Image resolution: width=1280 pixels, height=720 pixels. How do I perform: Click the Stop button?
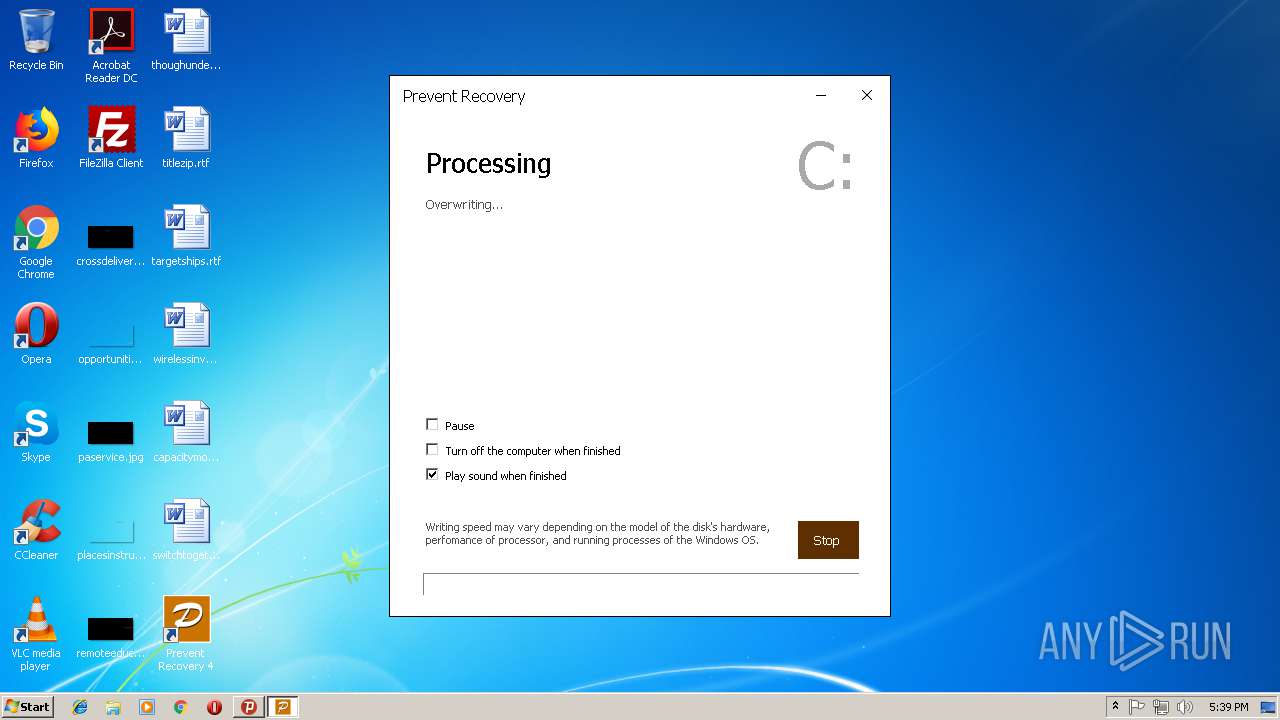[828, 540]
